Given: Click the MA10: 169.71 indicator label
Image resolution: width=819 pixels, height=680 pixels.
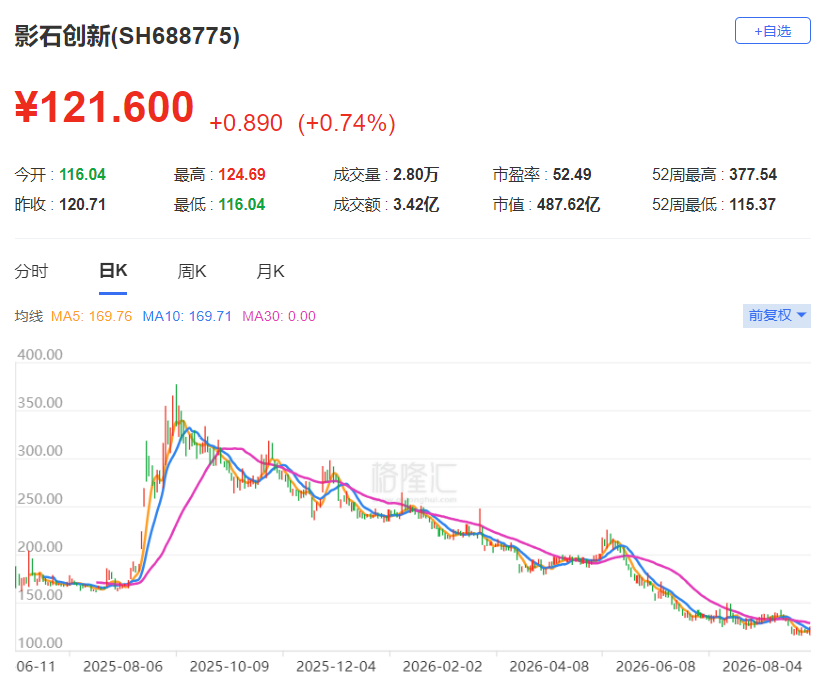Looking at the screenshot, I should tap(187, 316).
